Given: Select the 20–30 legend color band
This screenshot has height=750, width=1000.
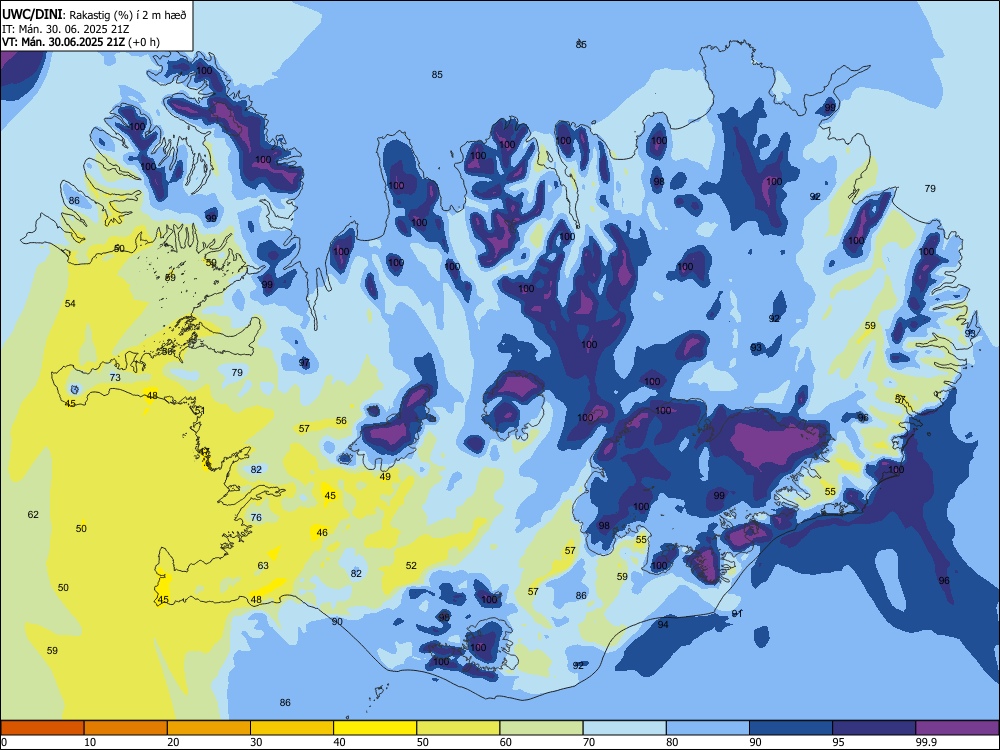Looking at the screenshot, I should click(x=209, y=728).
